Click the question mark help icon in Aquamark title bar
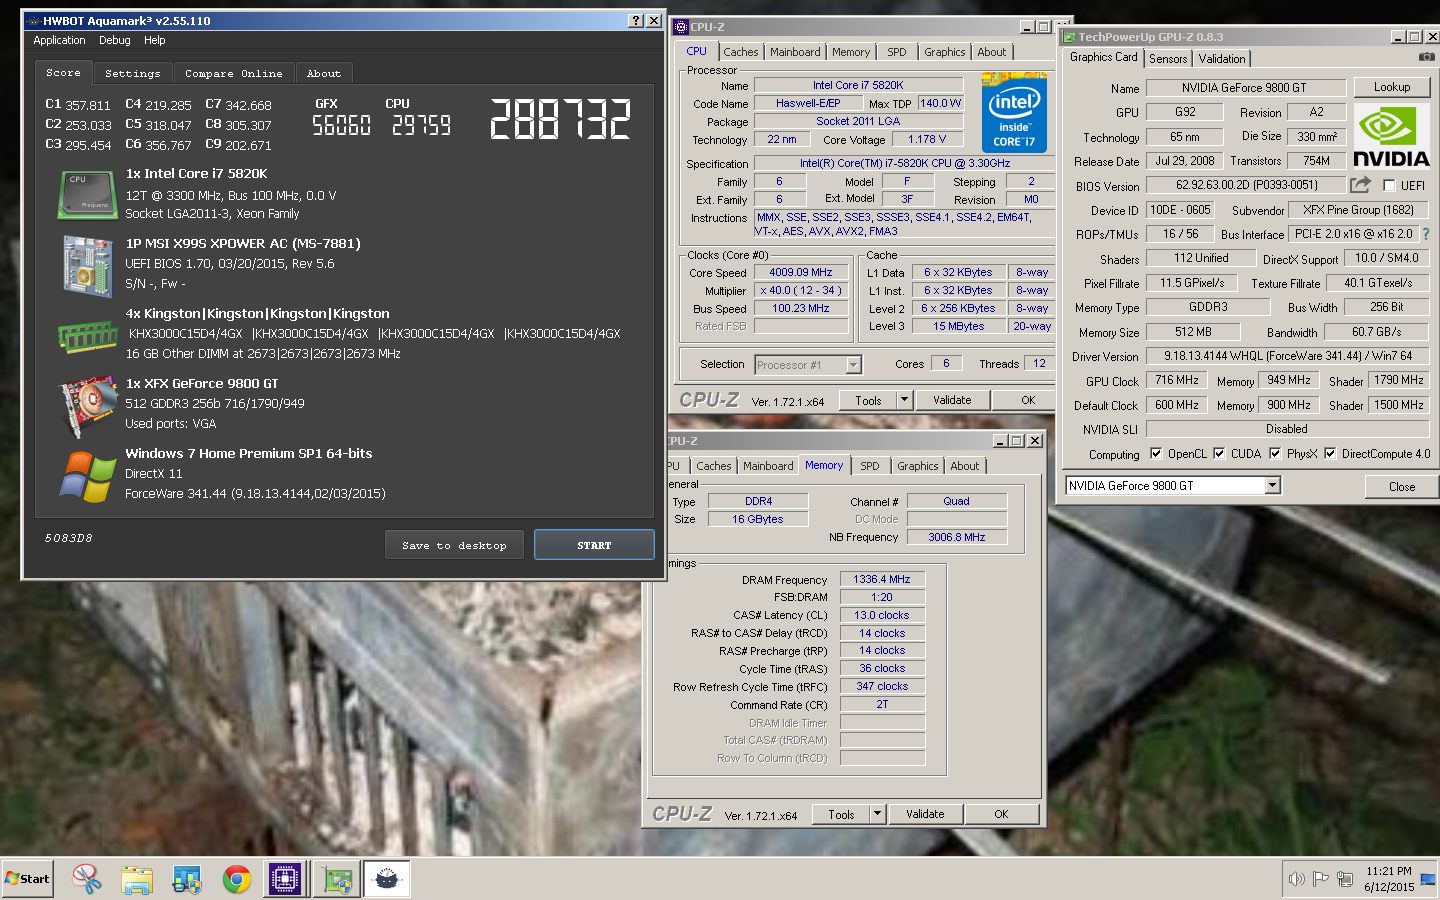 [x=636, y=20]
